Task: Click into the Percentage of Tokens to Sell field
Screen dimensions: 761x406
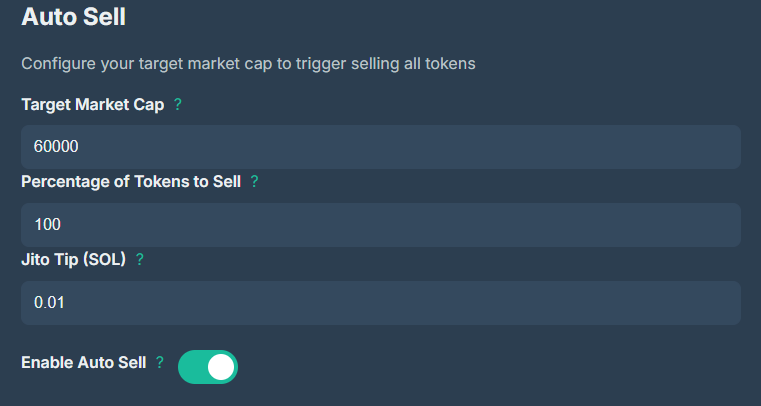Action: point(380,225)
